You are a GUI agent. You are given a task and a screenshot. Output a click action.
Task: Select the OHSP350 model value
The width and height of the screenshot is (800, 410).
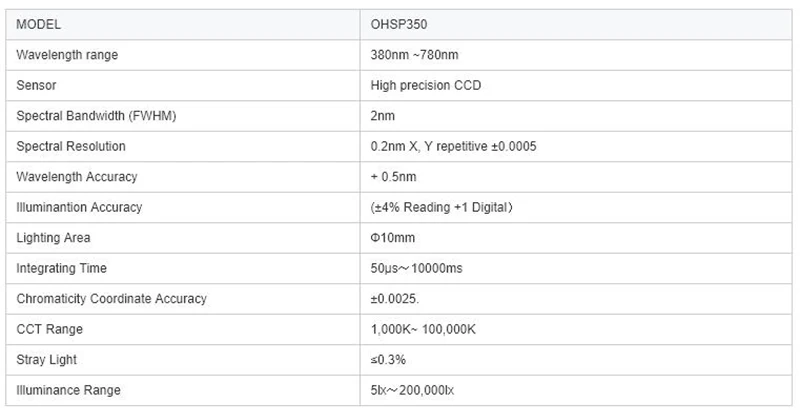[x=398, y=24]
